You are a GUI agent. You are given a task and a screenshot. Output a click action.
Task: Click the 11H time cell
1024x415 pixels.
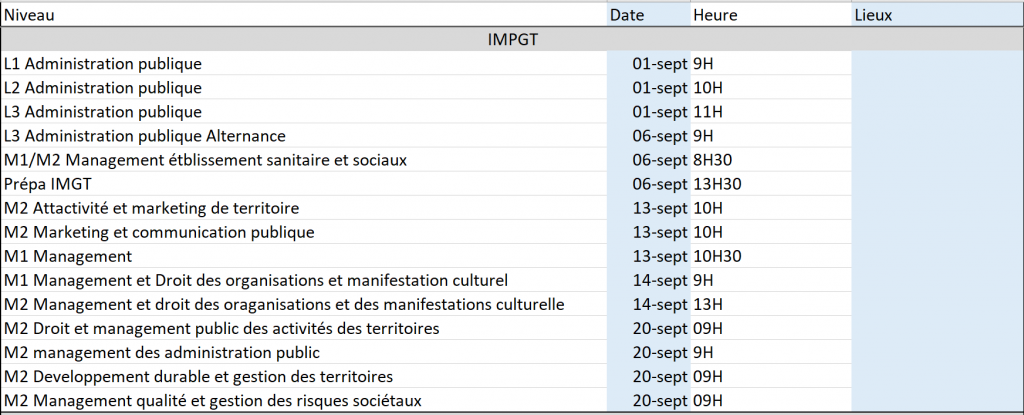click(771, 112)
